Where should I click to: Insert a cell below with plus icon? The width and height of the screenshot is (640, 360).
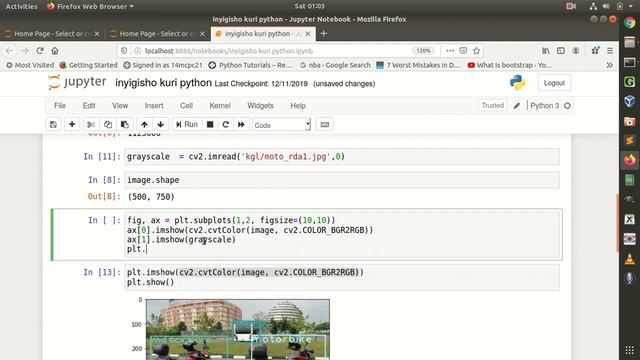point(72,124)
